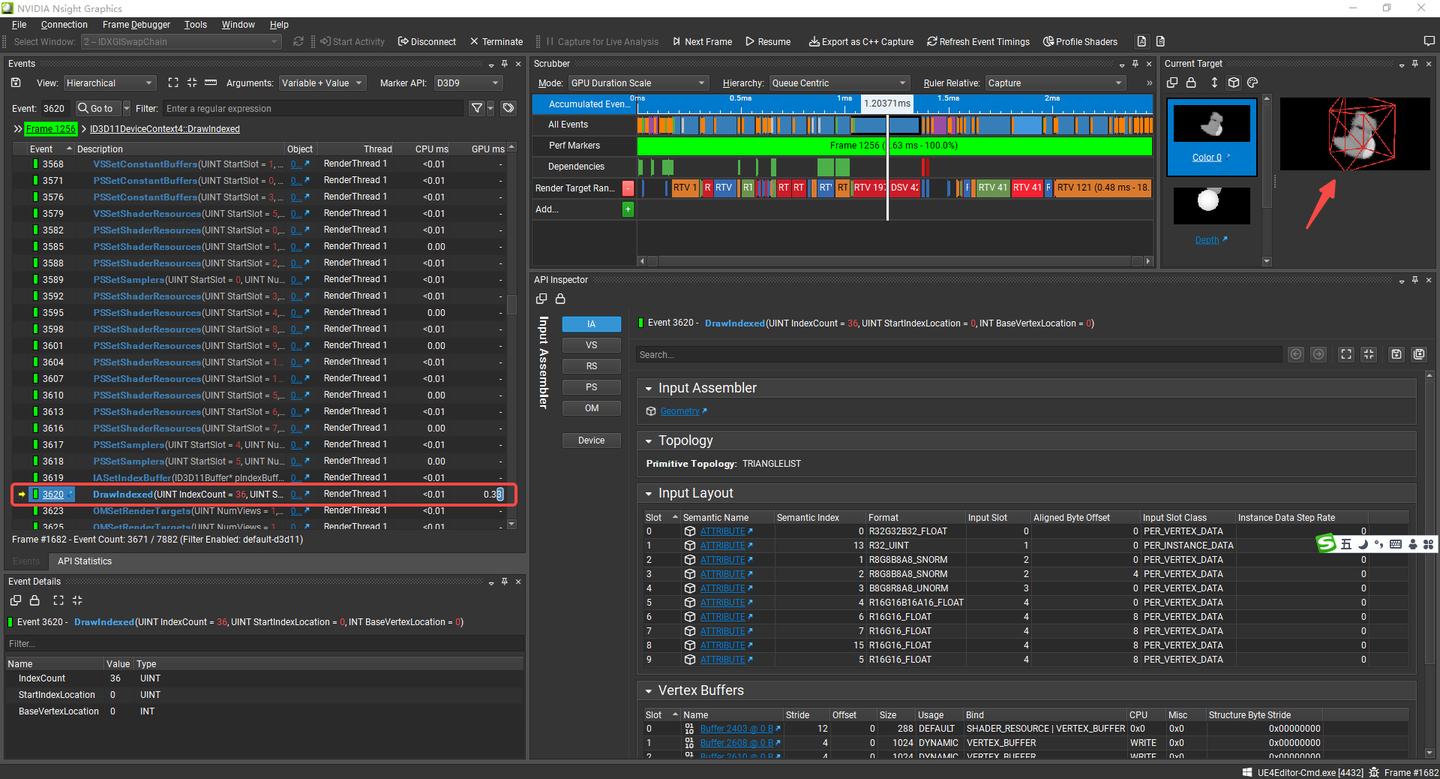1440x779 pixels.
Task: Open the Frame Debugger menu
Action: [136, 24]
